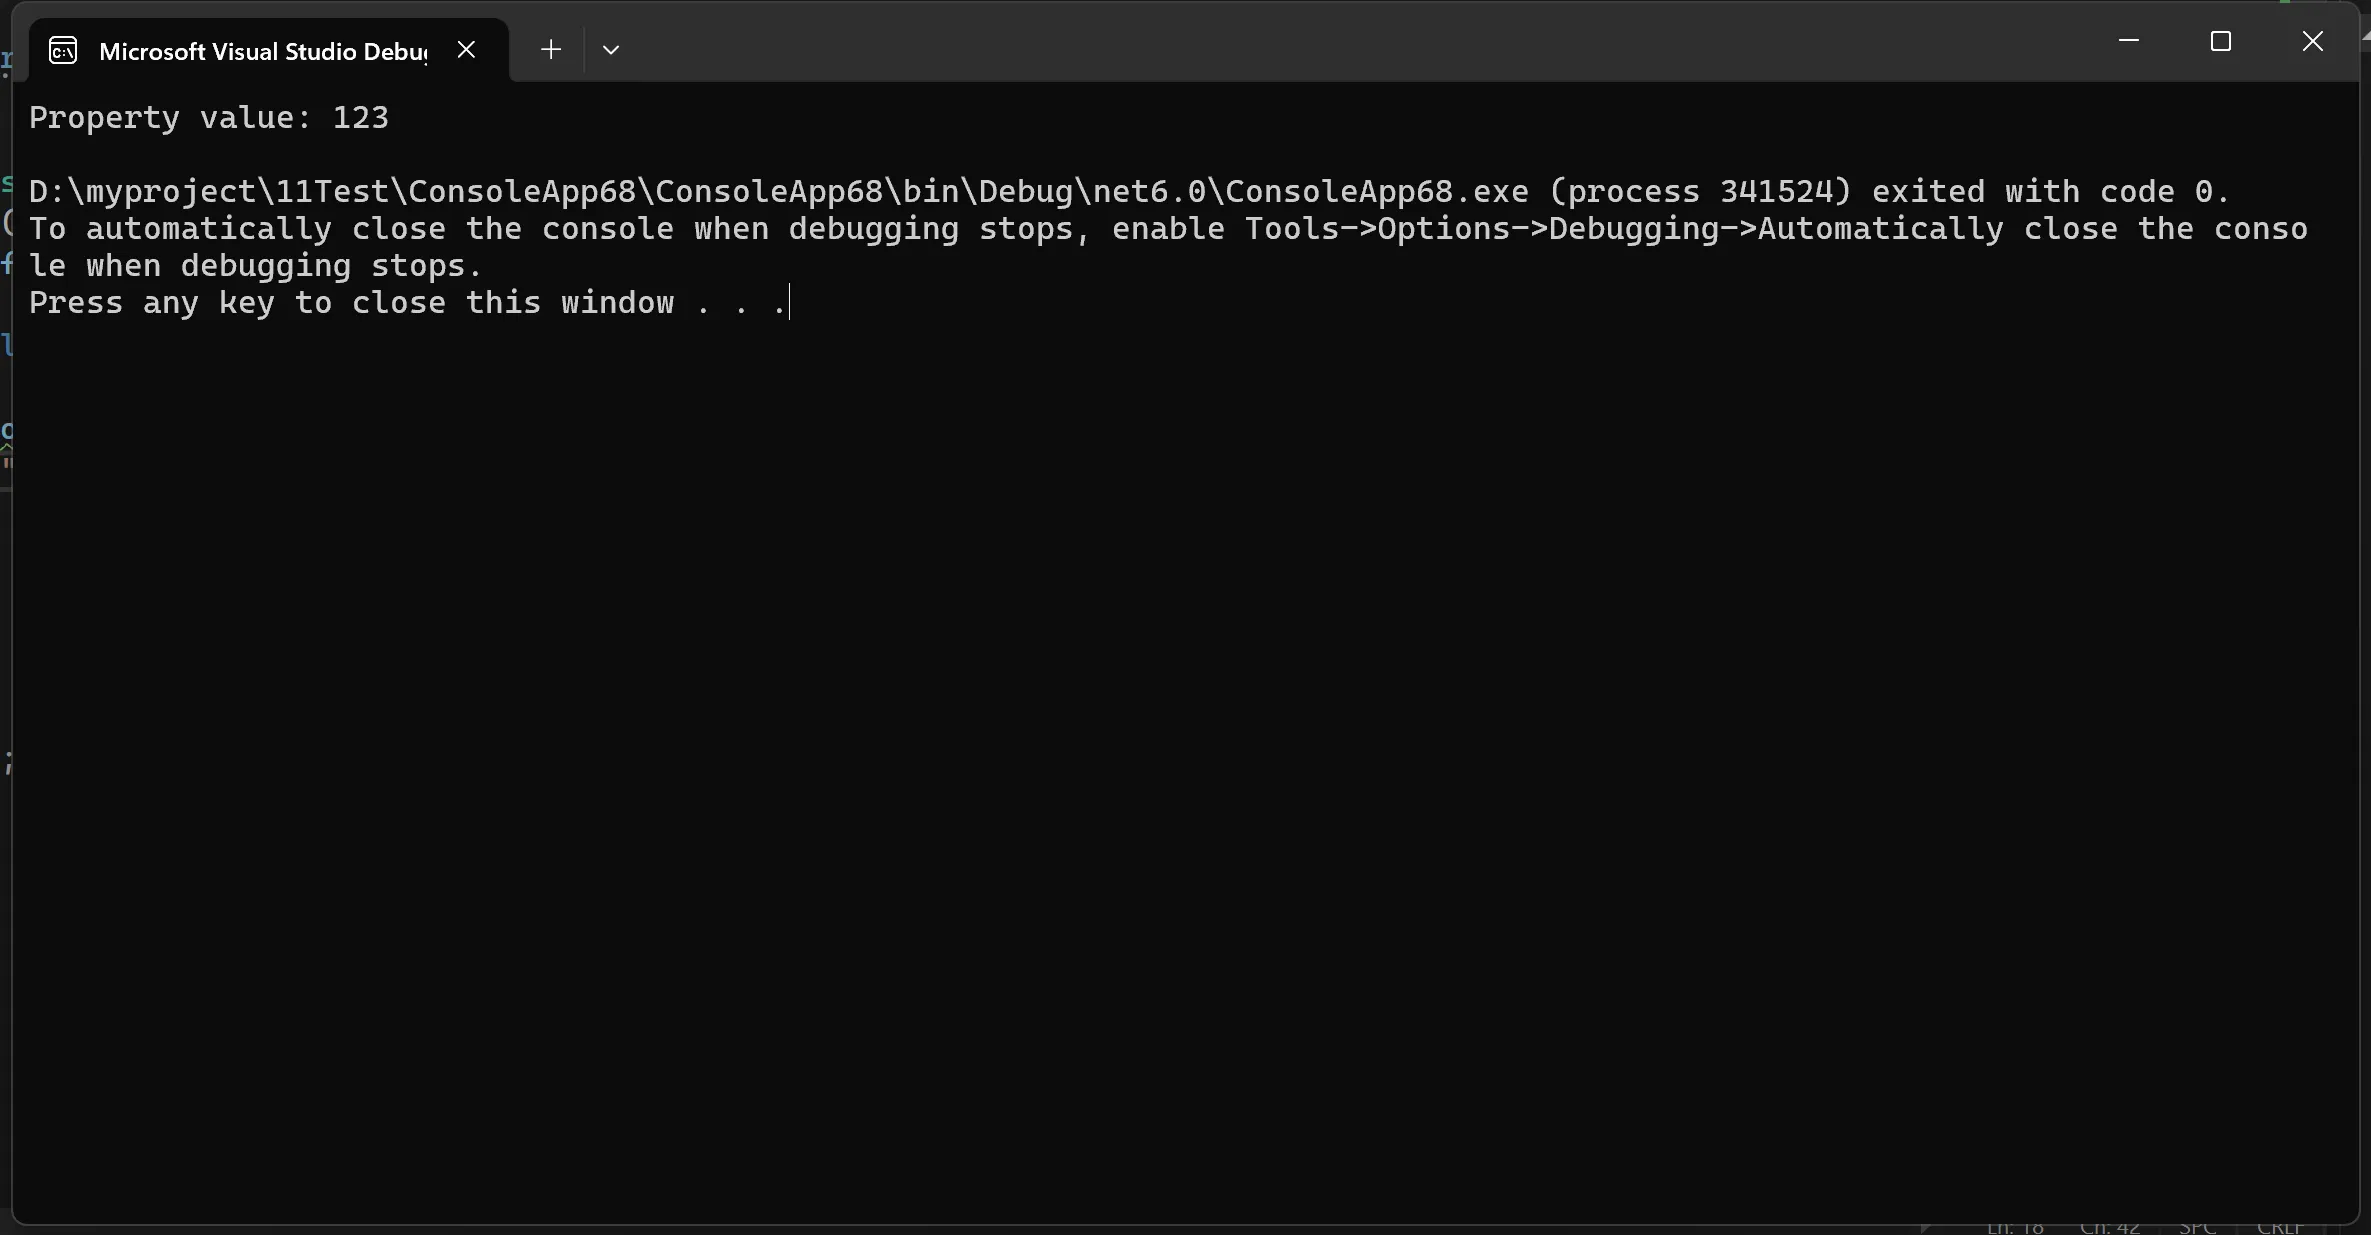Close the Microsoft Visual Studio Debug tab
Image resolution: width=2371 pixels, height=1235 pixels.
tap(466, 49)
